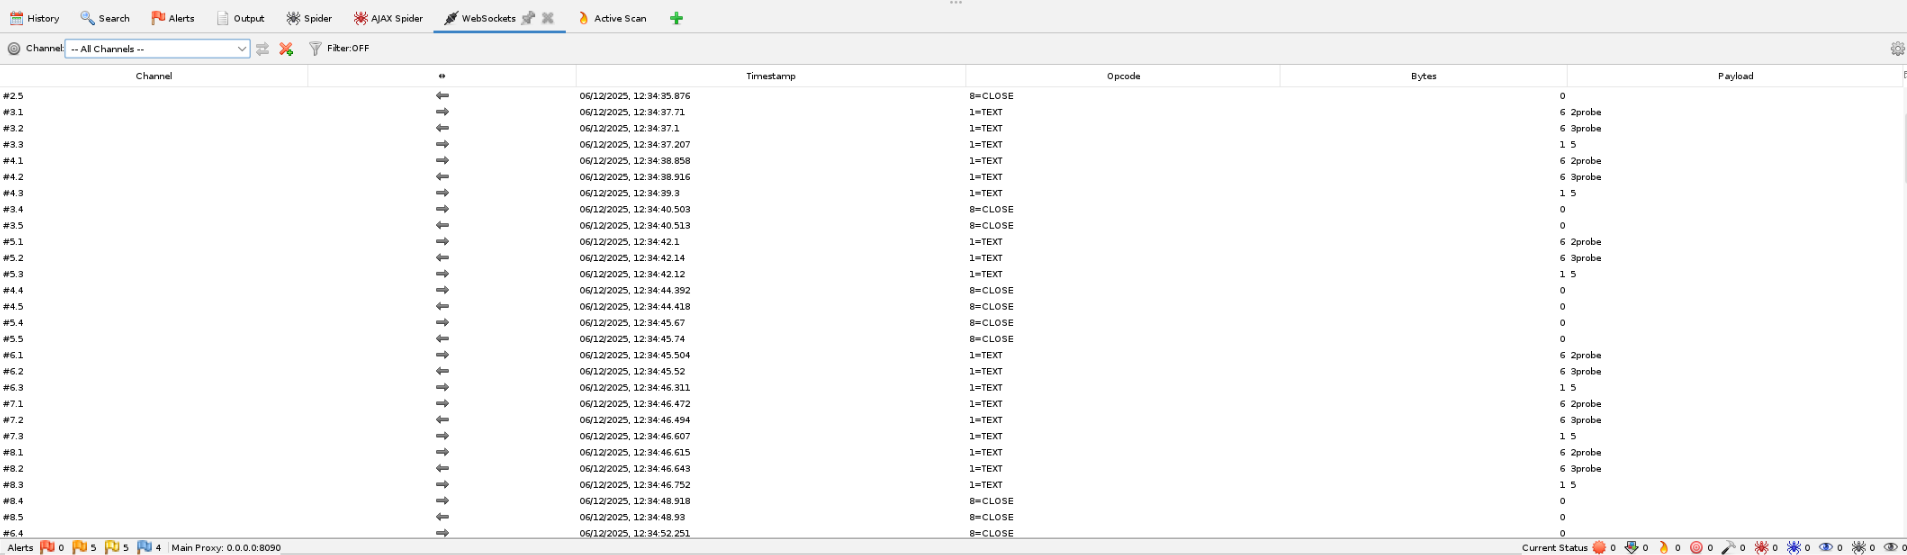Click the direction arrow in row #3.2
This screenshot has width=1907, height=555.
coord(442,128)
